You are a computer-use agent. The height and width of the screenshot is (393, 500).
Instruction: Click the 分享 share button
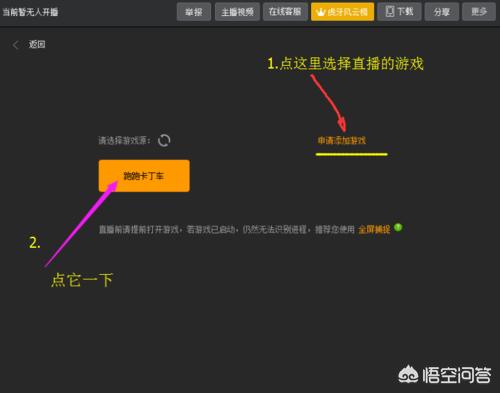tap(442, 12)
